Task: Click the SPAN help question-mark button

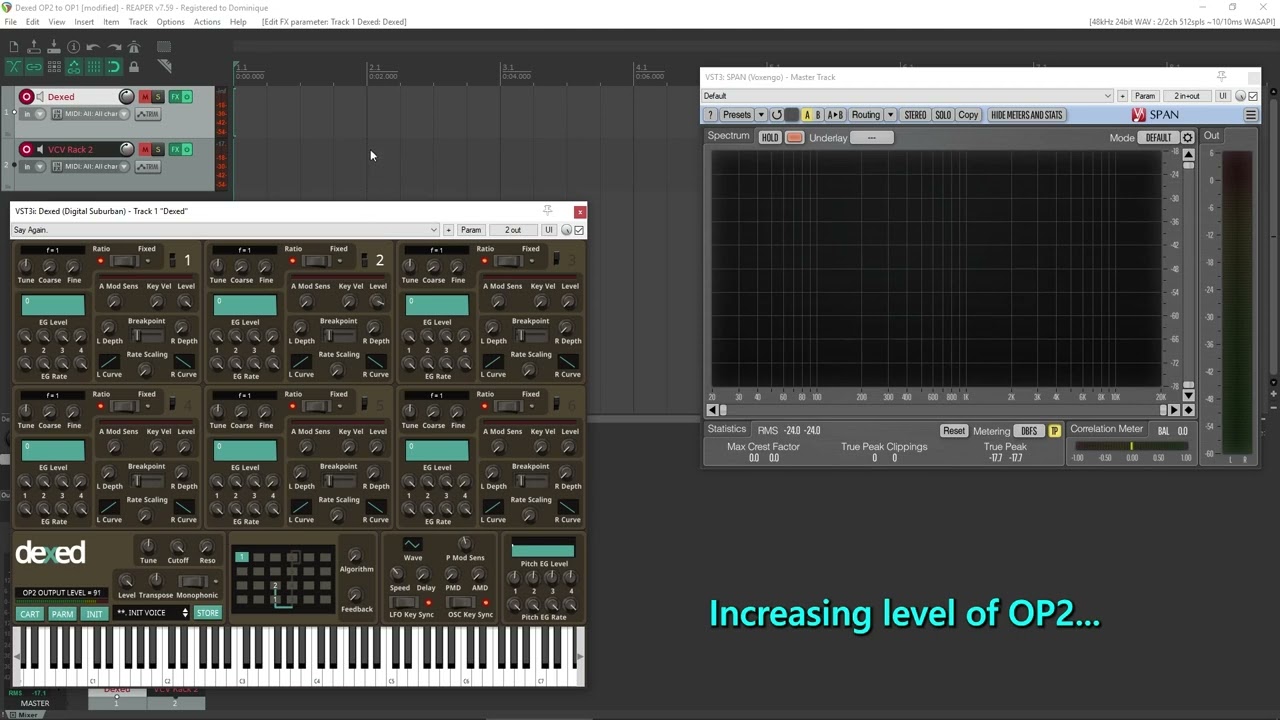Action: (x=711, y=115)
